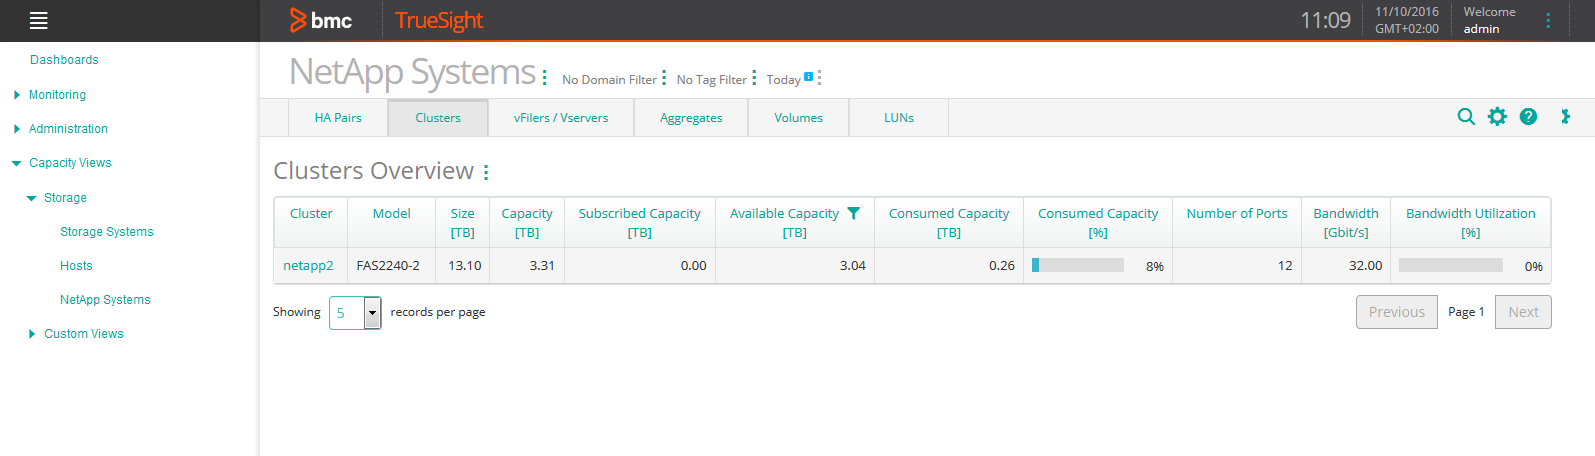Open the Today time range options
This screenshot has width=1595, height=456.
click(x=819, y=78)
